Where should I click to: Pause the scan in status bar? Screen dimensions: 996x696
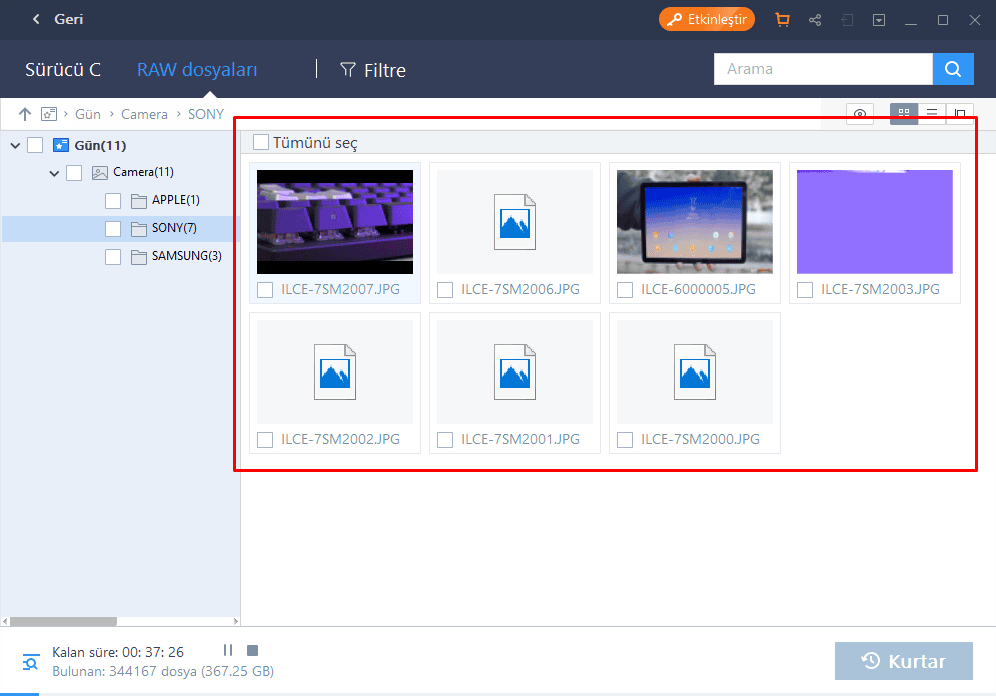[x=228, y=651]
